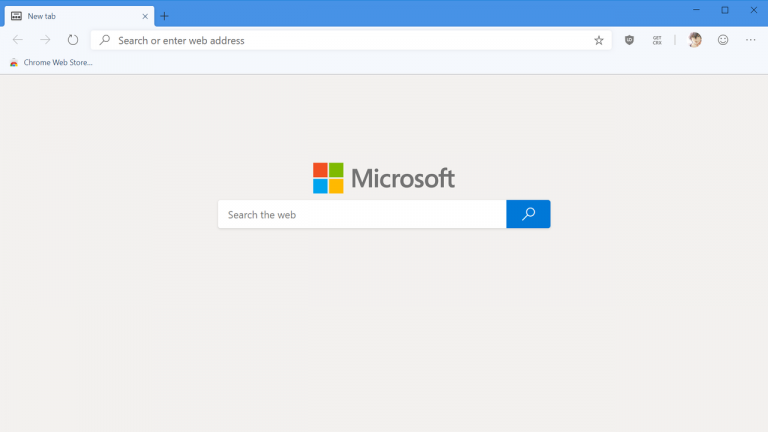This screenshot has width=768, height=432.
Task: Click the blue search magnifier button
Action: (528, 214)
